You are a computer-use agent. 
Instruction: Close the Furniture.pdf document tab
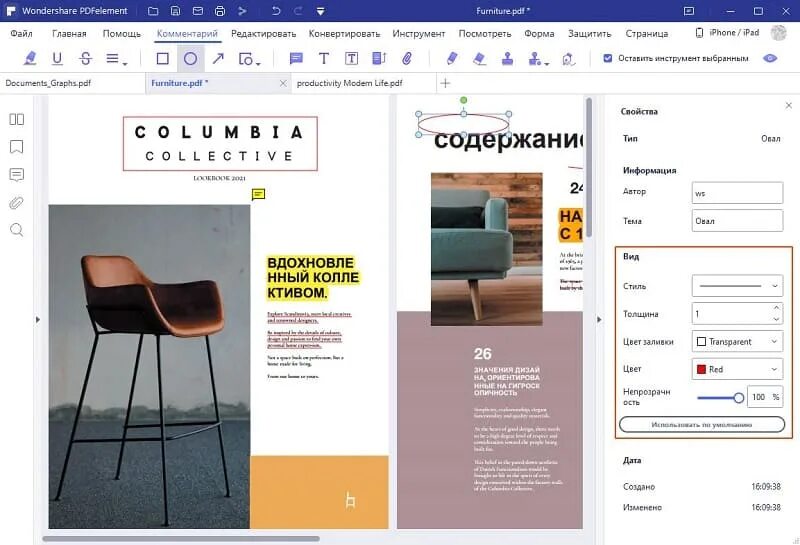coord(283,83)
